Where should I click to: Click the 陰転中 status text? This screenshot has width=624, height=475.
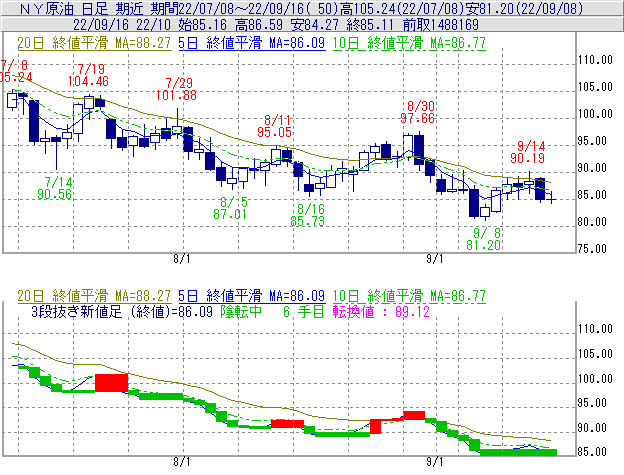click(x=241, y=311)
